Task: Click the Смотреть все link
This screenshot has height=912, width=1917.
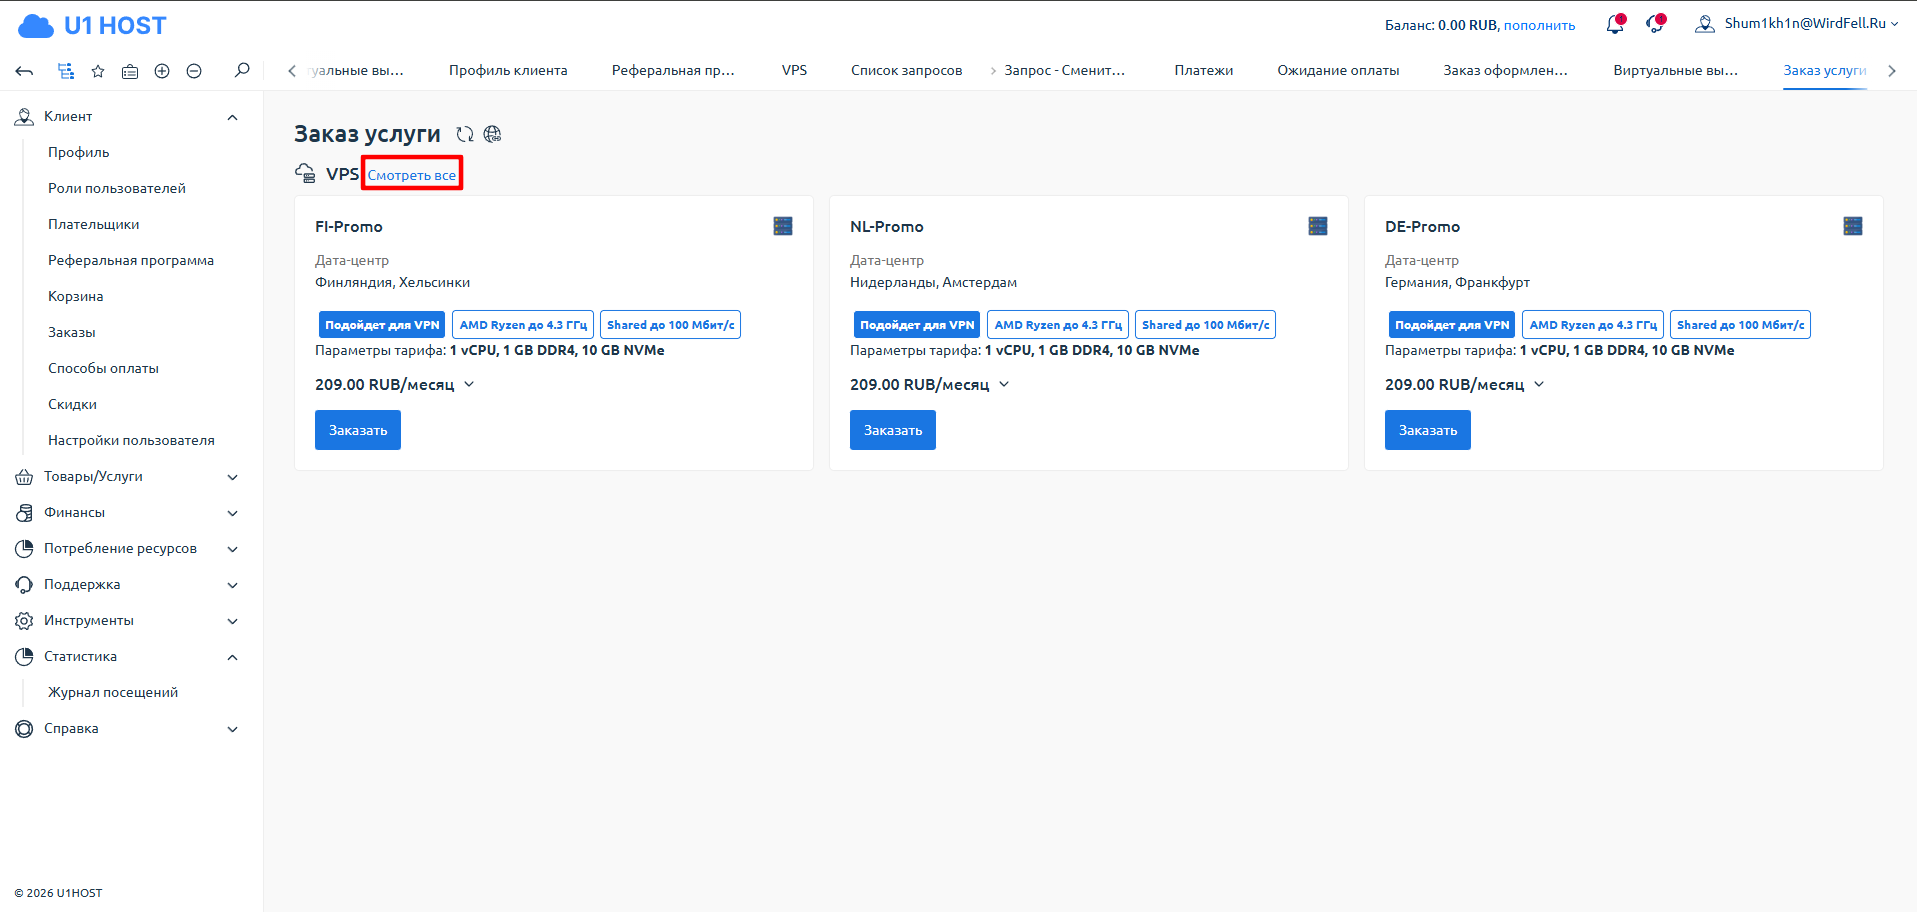Action: click(x=412, y=175)
